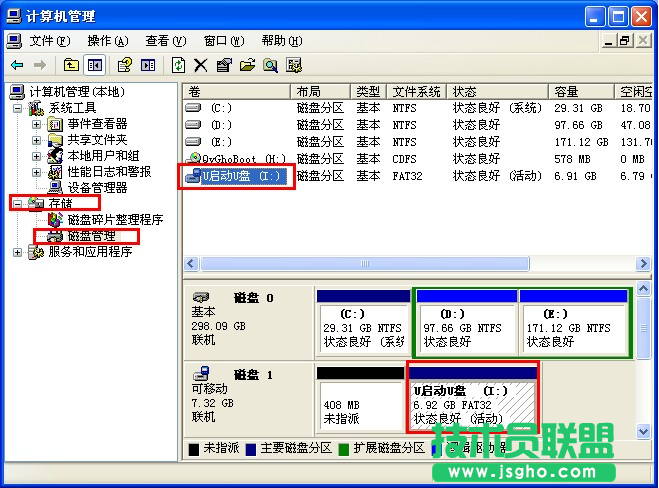Click the Refresh toolbar icon
659x488 pixels.
point(178,65)
